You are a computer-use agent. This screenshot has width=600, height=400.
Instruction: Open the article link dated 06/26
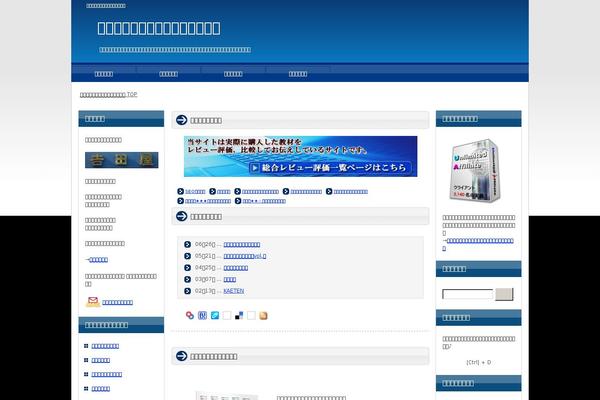click(x=242, y=244)
